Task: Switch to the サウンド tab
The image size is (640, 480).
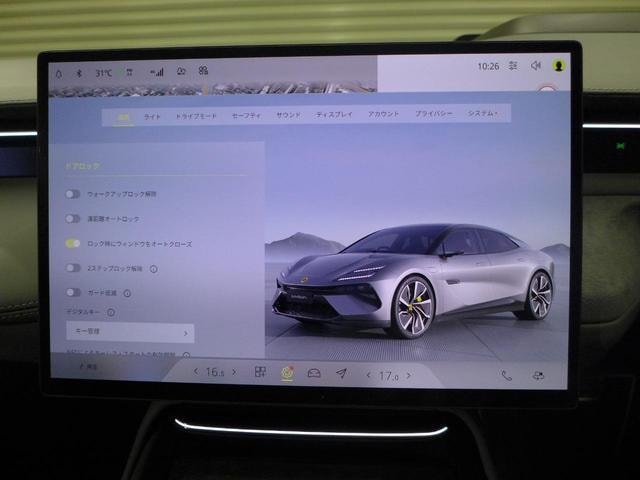Action: point(288,116)
